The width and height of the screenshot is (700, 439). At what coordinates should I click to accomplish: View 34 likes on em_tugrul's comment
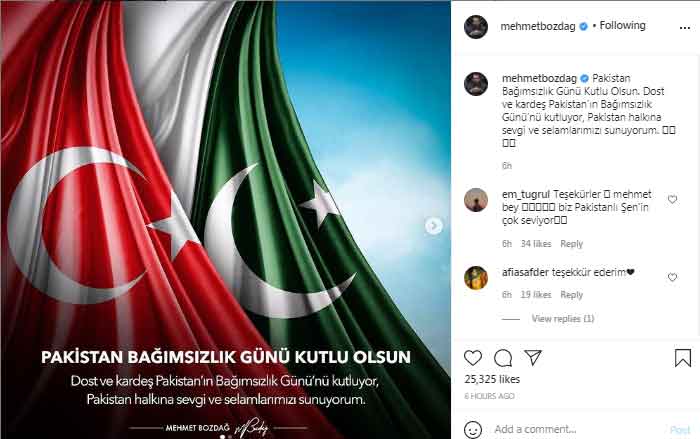point(536,244)
